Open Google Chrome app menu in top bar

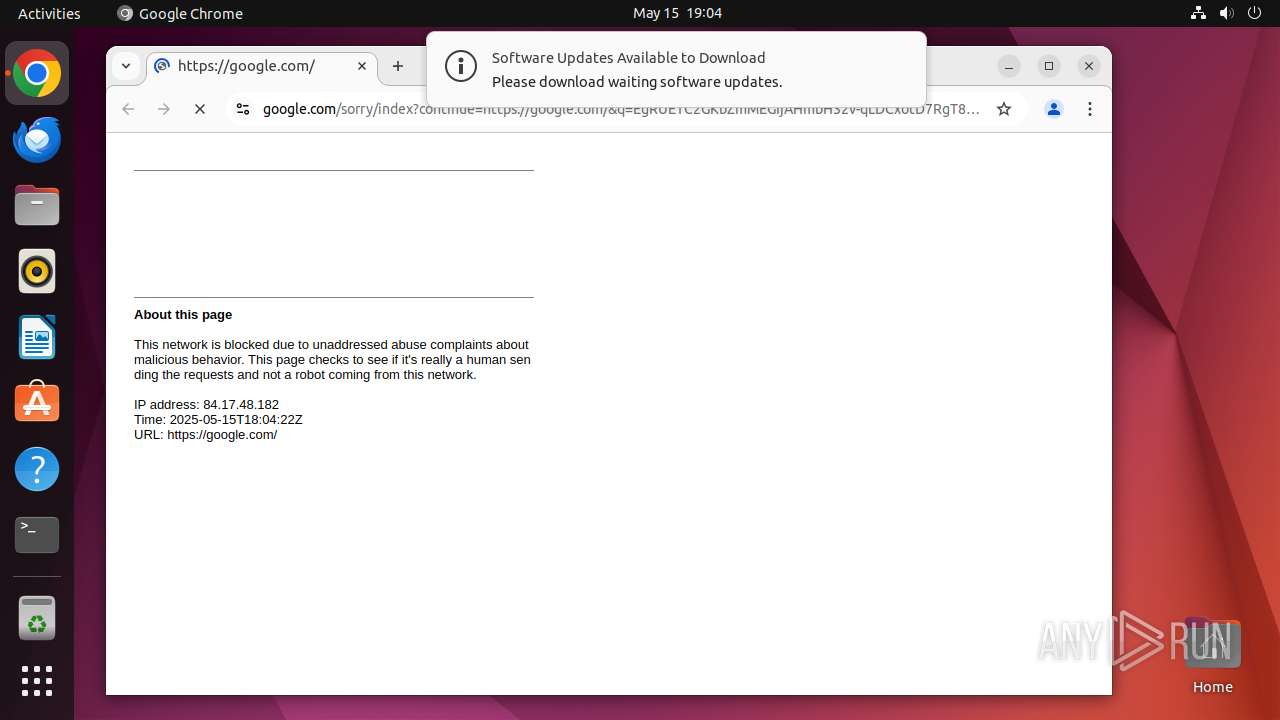(x=180, y=13)
